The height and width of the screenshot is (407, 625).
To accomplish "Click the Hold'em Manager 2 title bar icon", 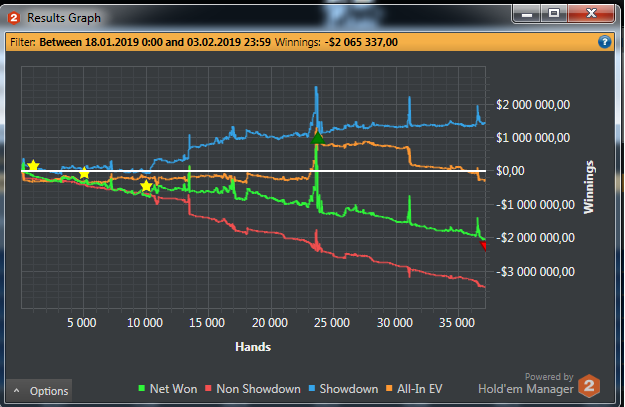I will pyautogui.click(x=14, y=18).
